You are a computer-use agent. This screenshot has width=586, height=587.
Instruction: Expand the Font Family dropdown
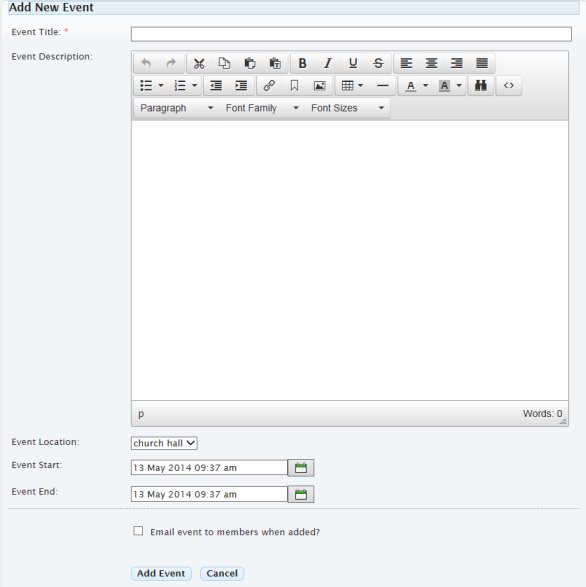click(262, 108)
